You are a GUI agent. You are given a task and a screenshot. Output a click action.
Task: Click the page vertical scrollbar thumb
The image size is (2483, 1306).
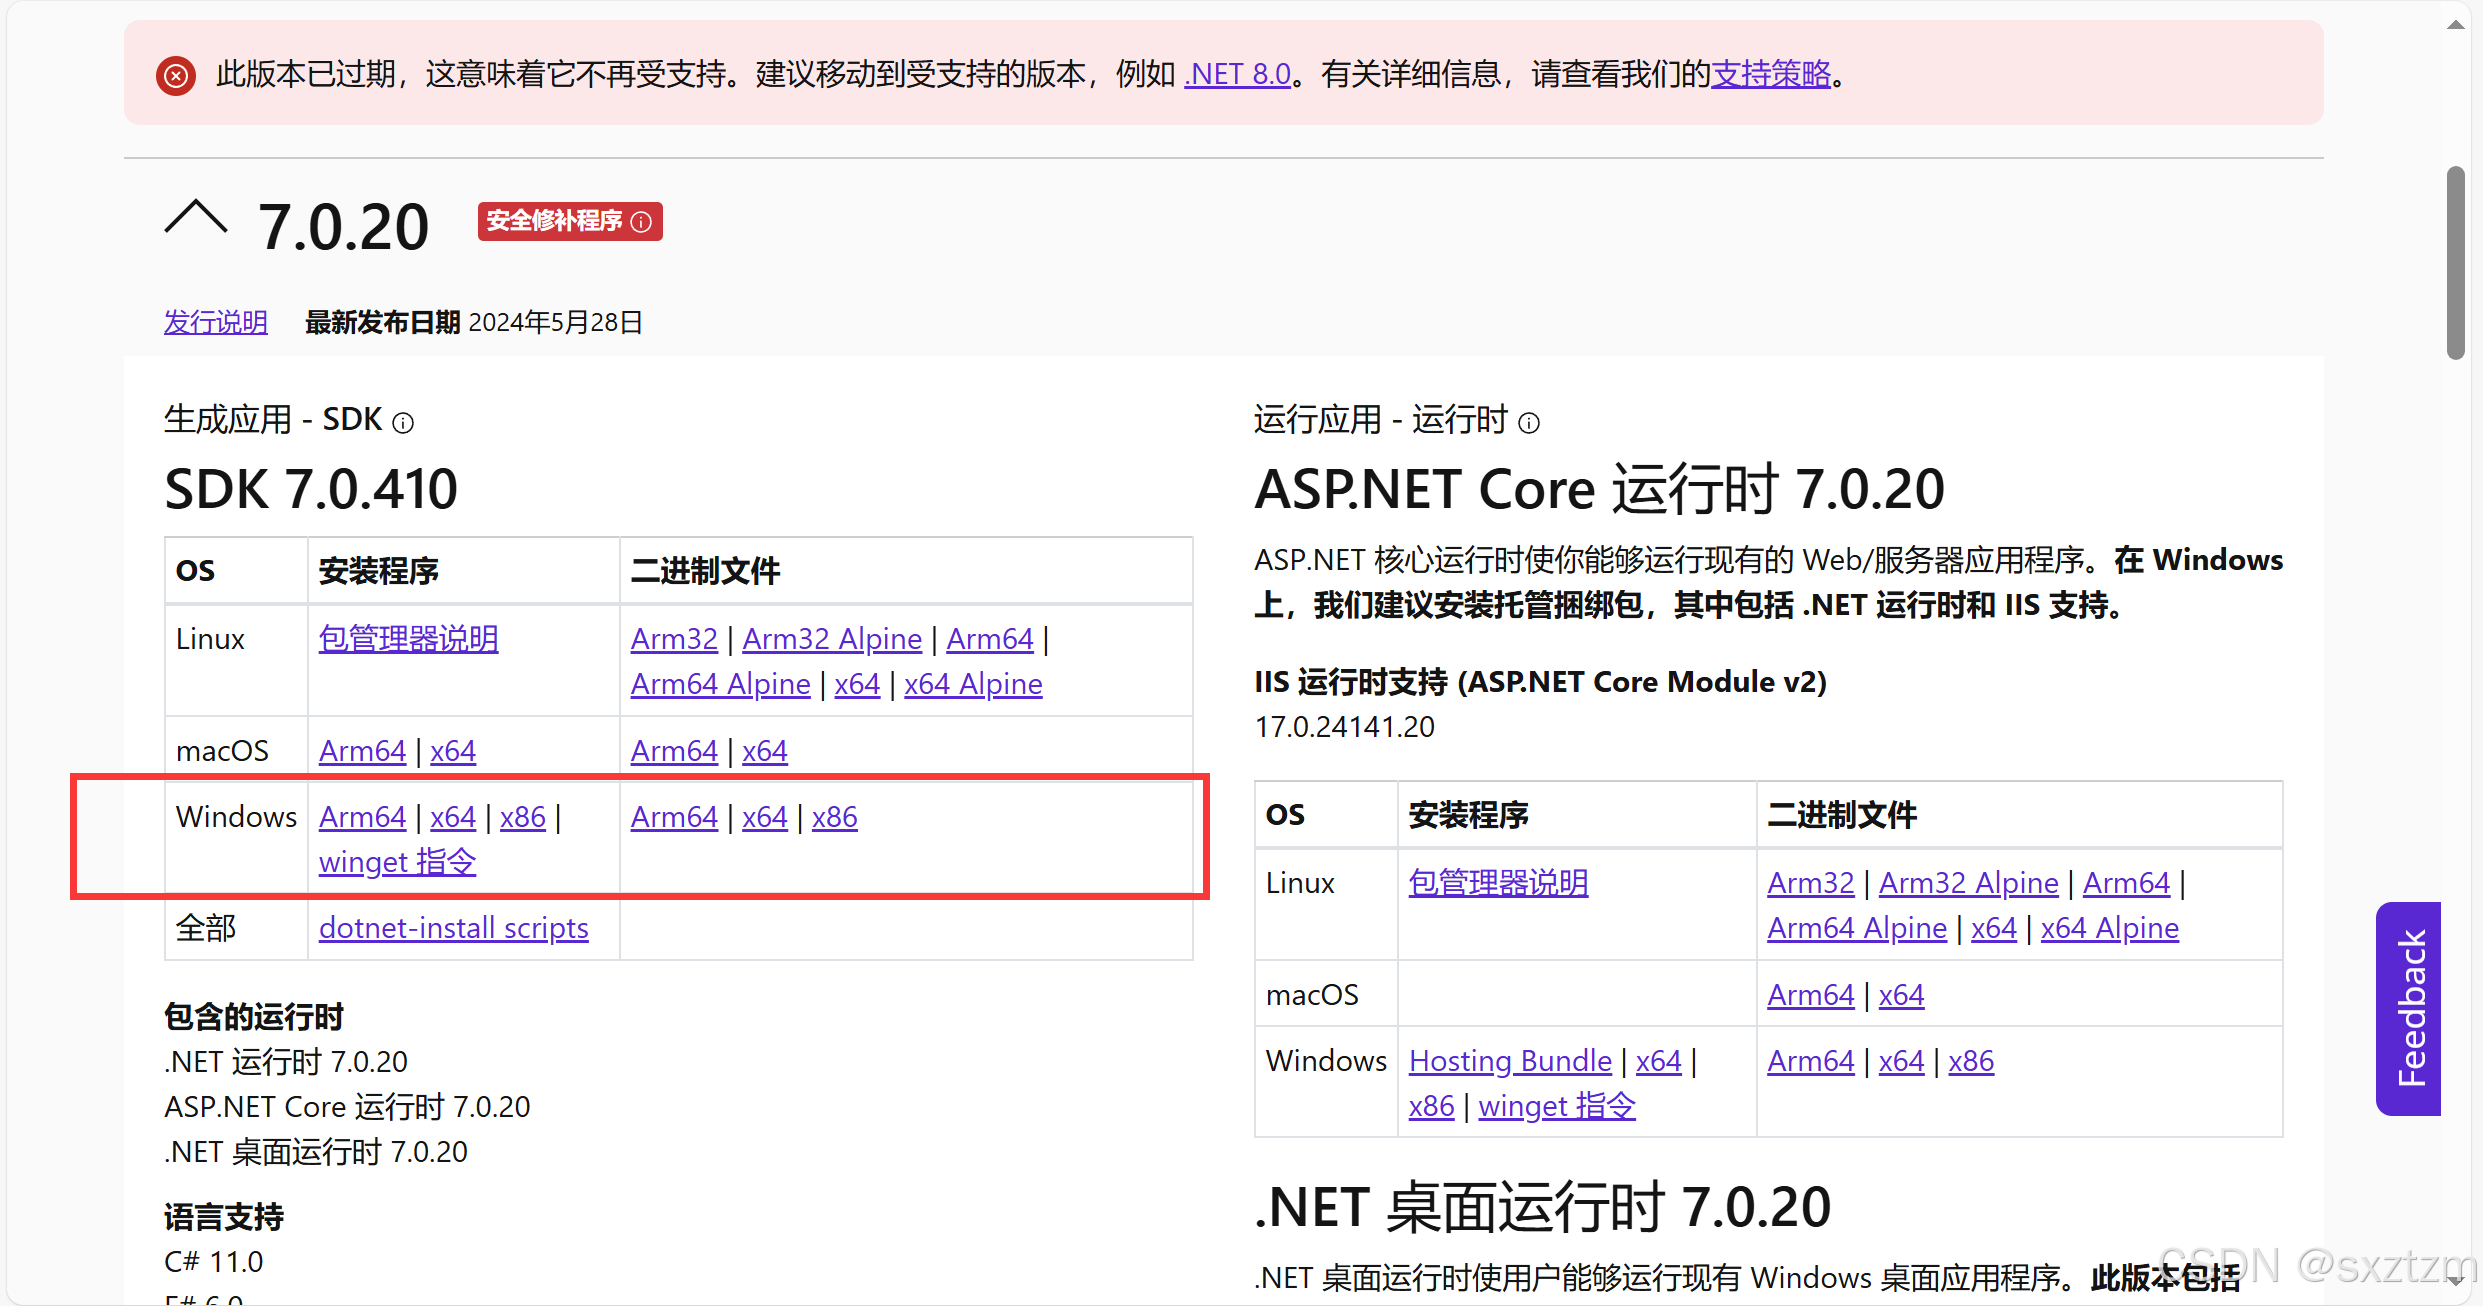click(x=2456, y=262)
